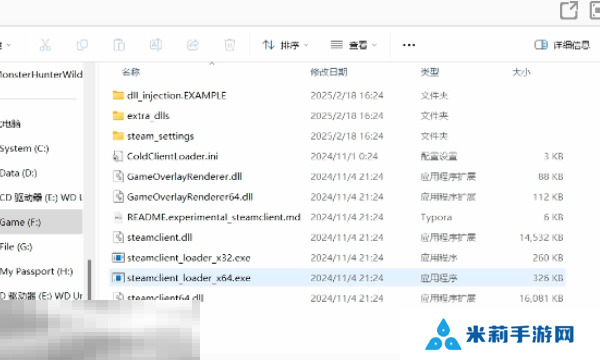Click the Copy icon in toolbar

[82, 45]
